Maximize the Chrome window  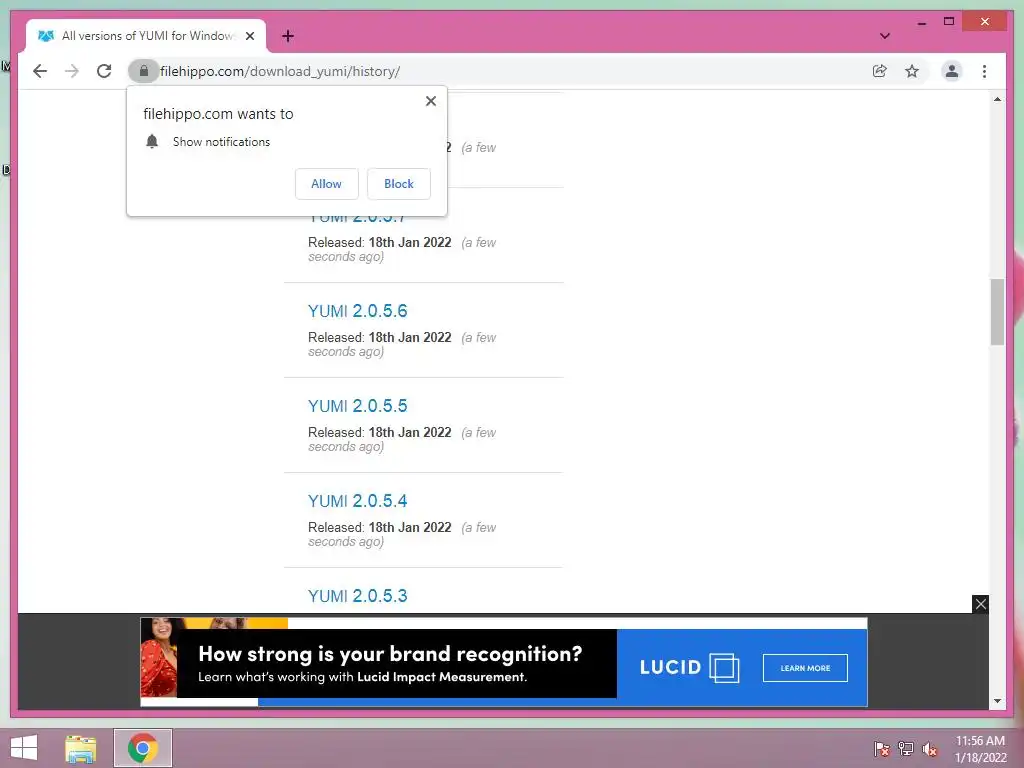[949, 22]
